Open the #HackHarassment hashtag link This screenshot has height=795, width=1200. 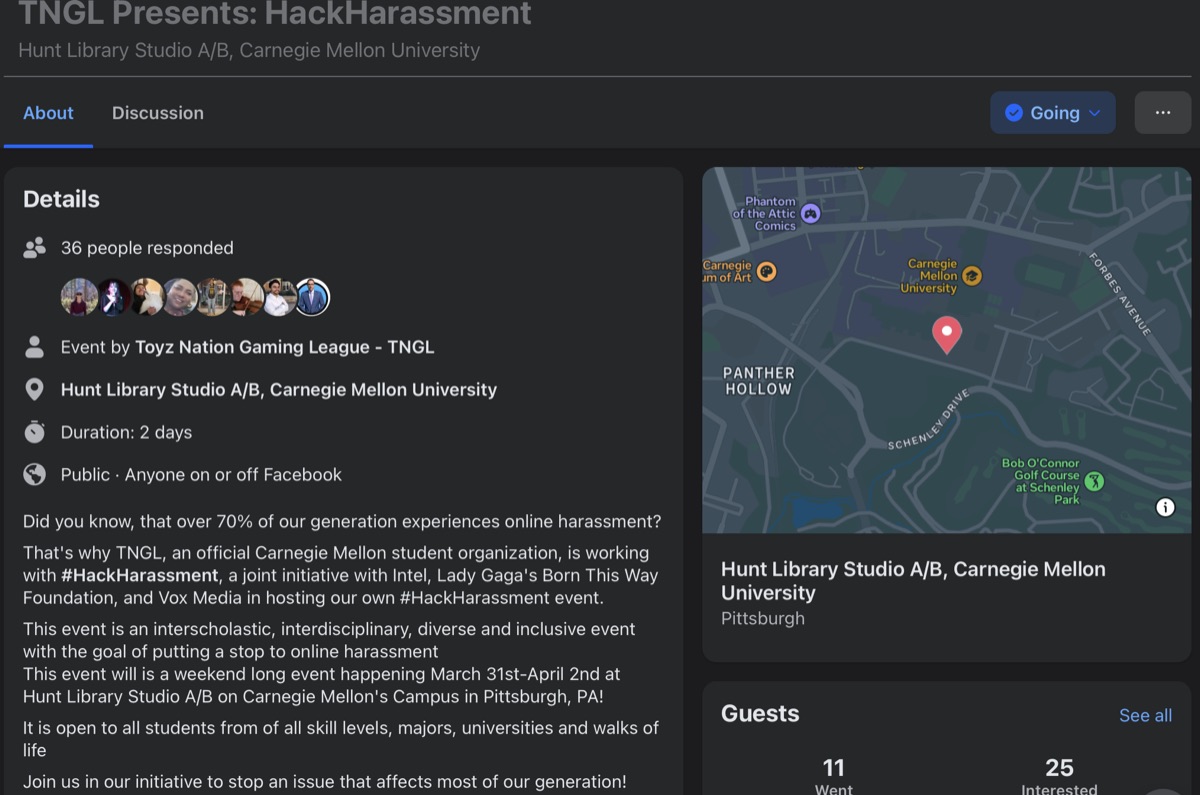(139, 575)
